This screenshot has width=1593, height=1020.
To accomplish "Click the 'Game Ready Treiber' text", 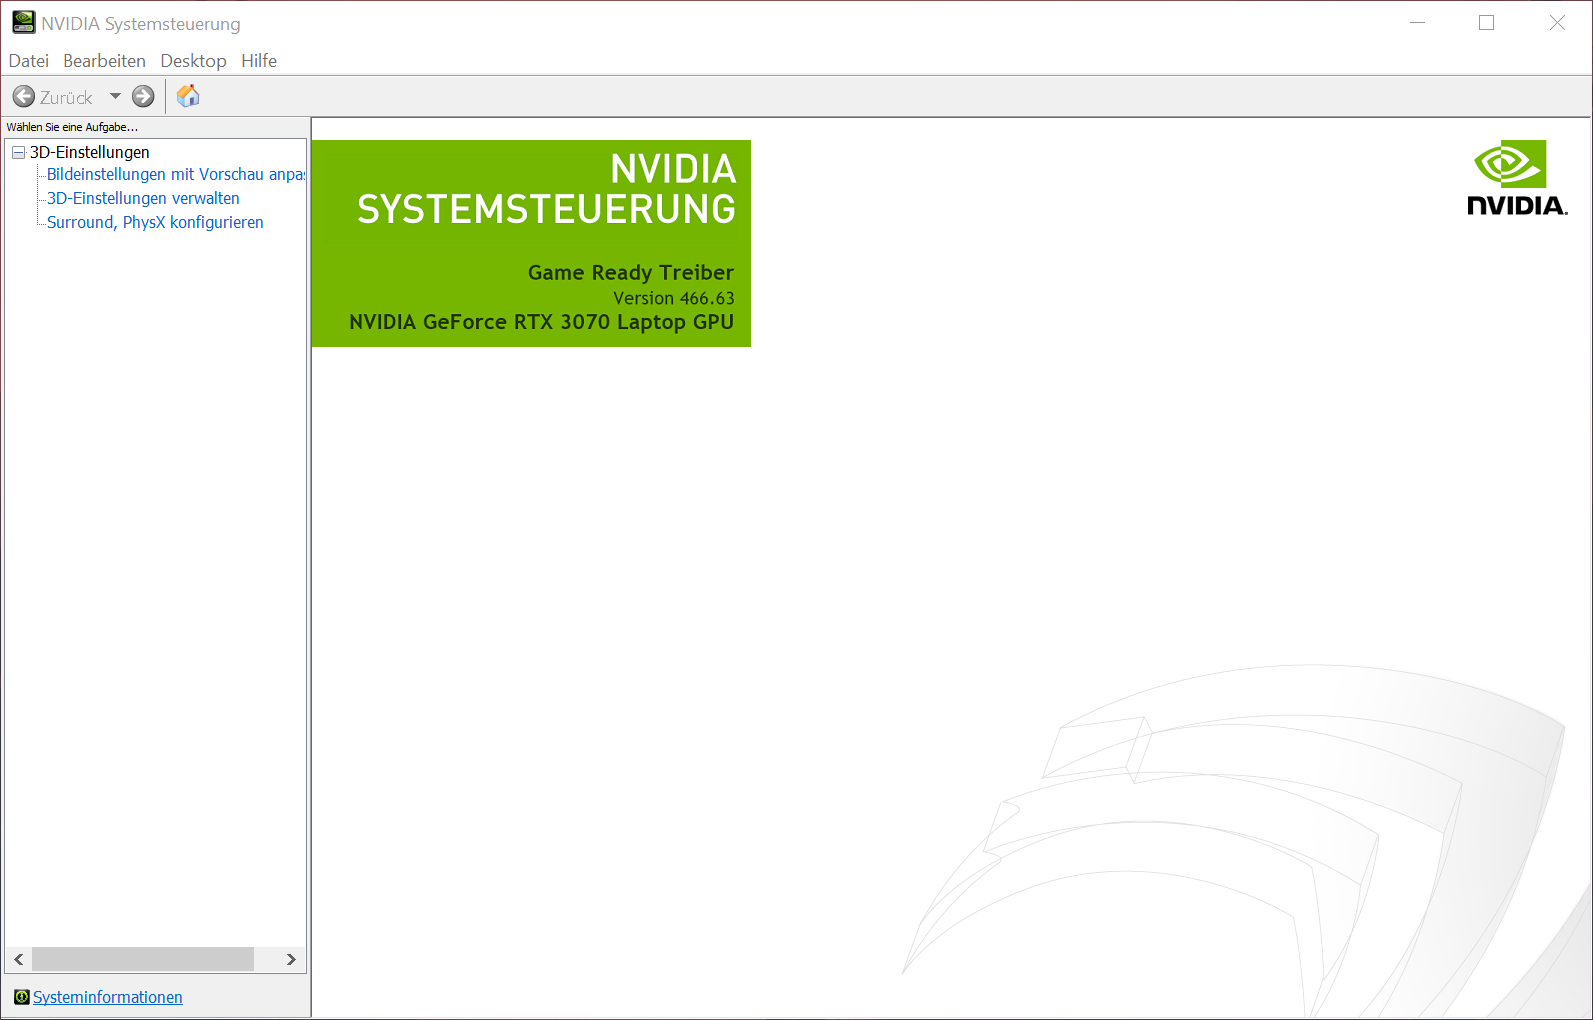I will [631, 272].
